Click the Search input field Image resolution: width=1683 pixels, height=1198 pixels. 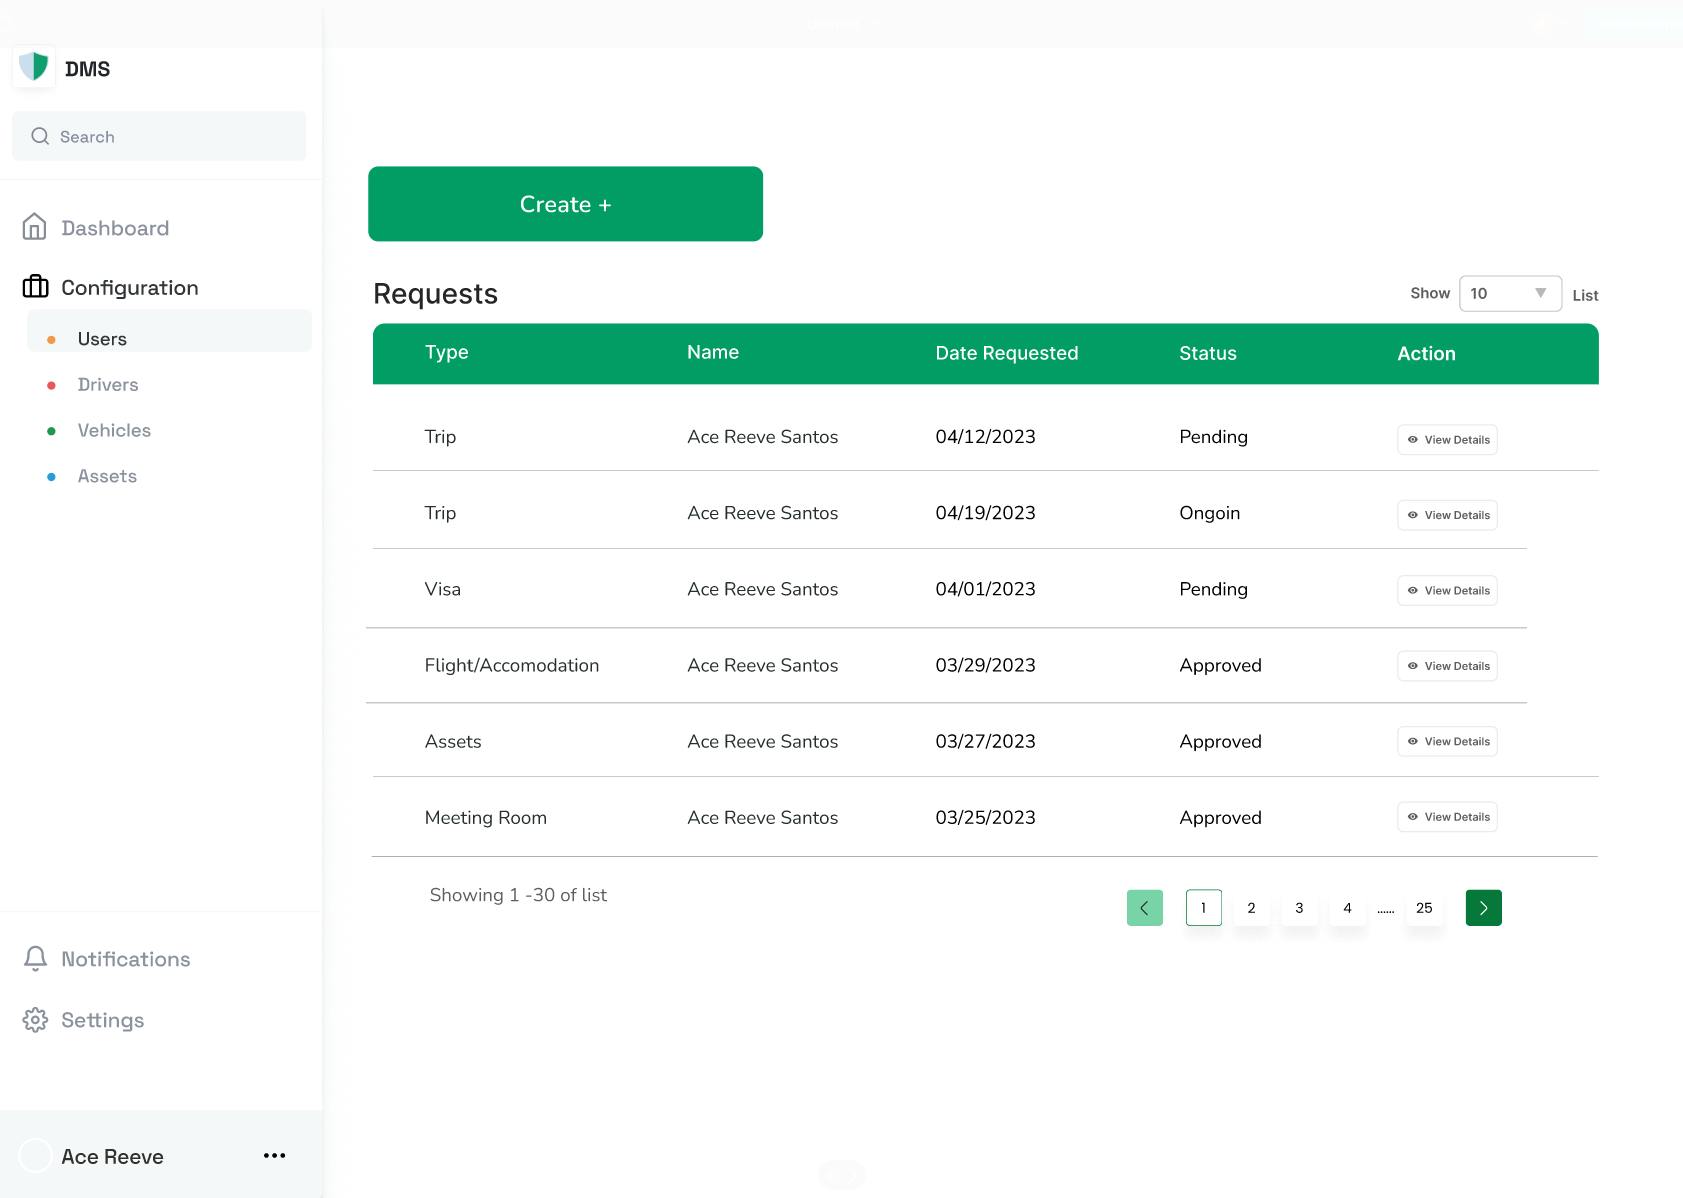tap(160, 137)
